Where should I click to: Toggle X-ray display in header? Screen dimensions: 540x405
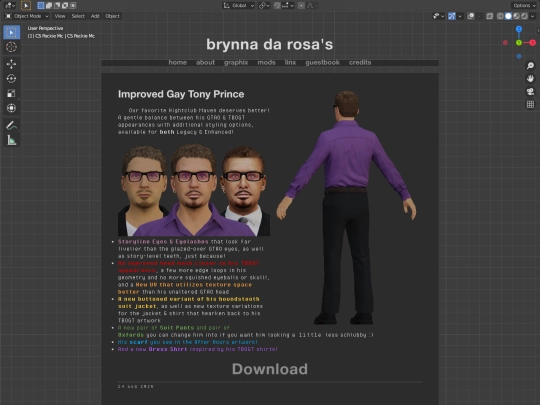click(489, 16)
